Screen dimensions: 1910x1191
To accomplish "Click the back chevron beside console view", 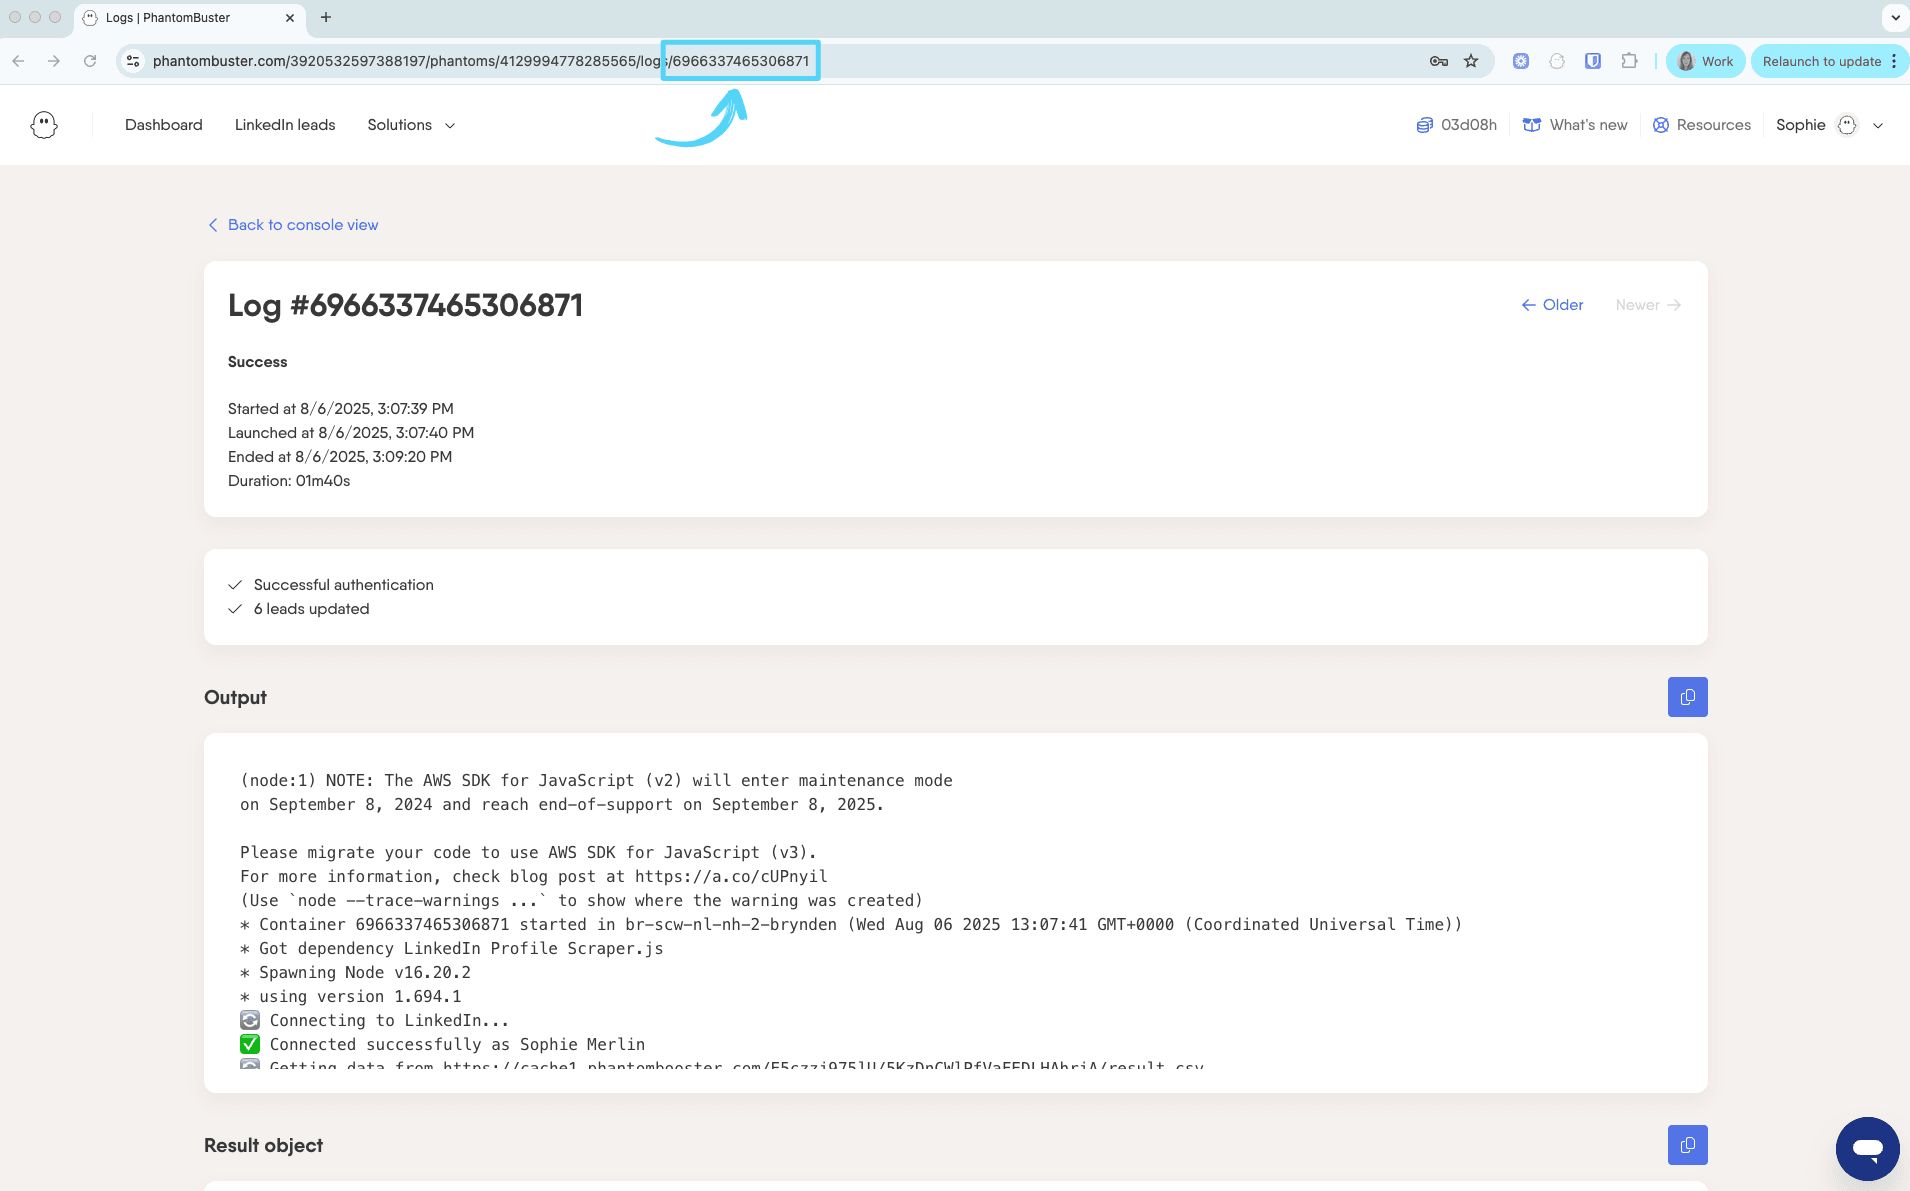I will pyautogui.click(x=213, y=225).
